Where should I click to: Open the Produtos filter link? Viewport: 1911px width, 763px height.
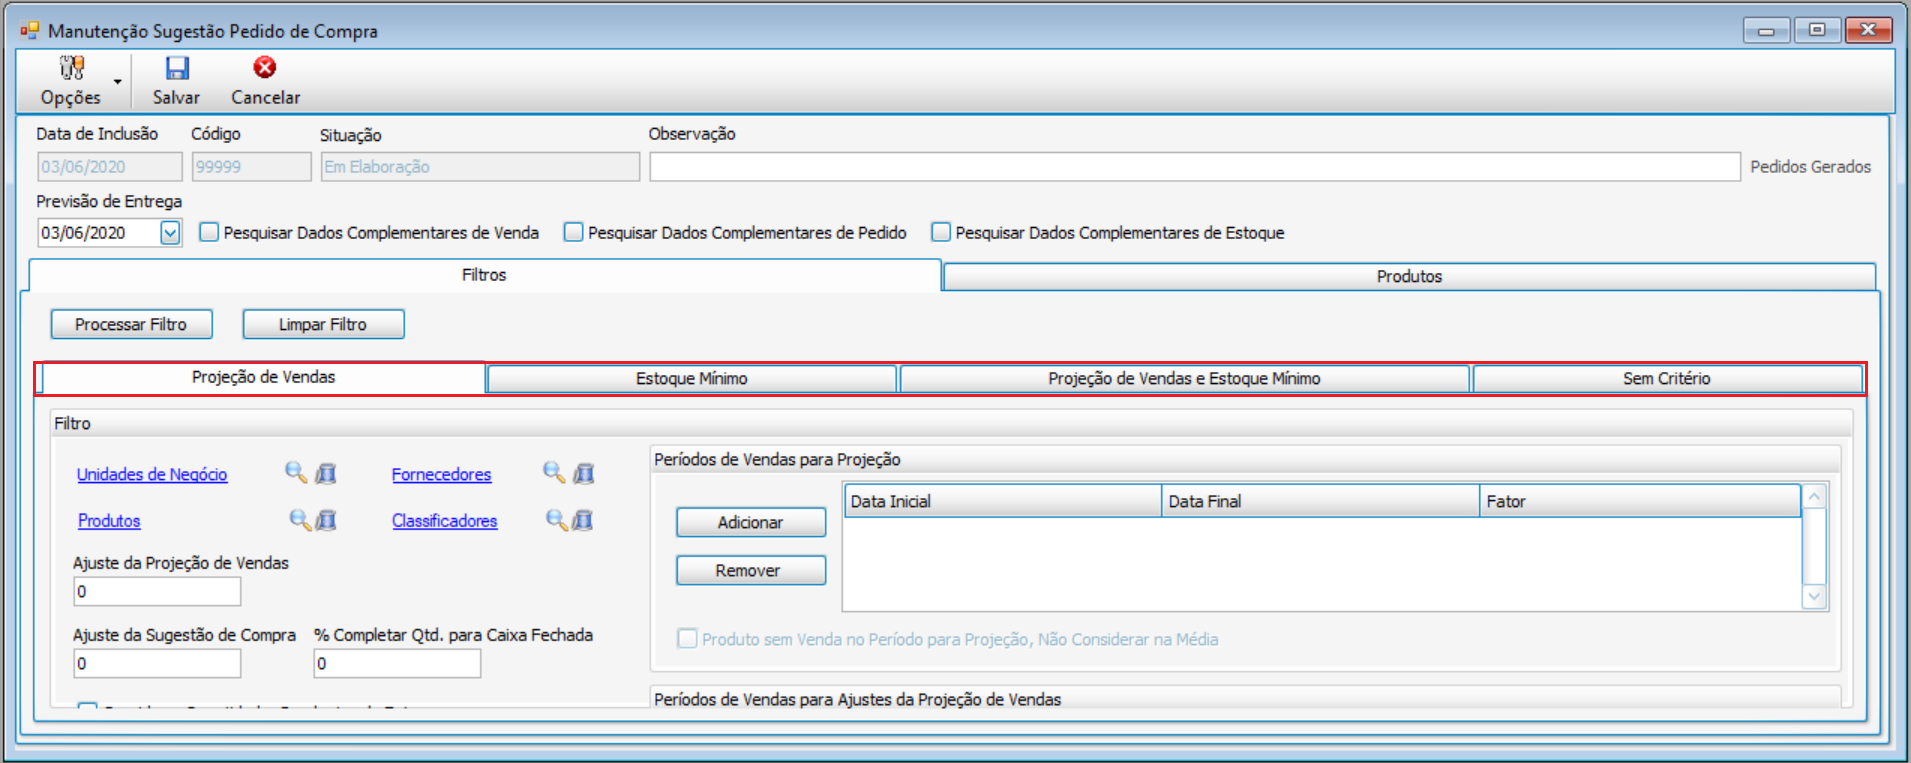109,521
